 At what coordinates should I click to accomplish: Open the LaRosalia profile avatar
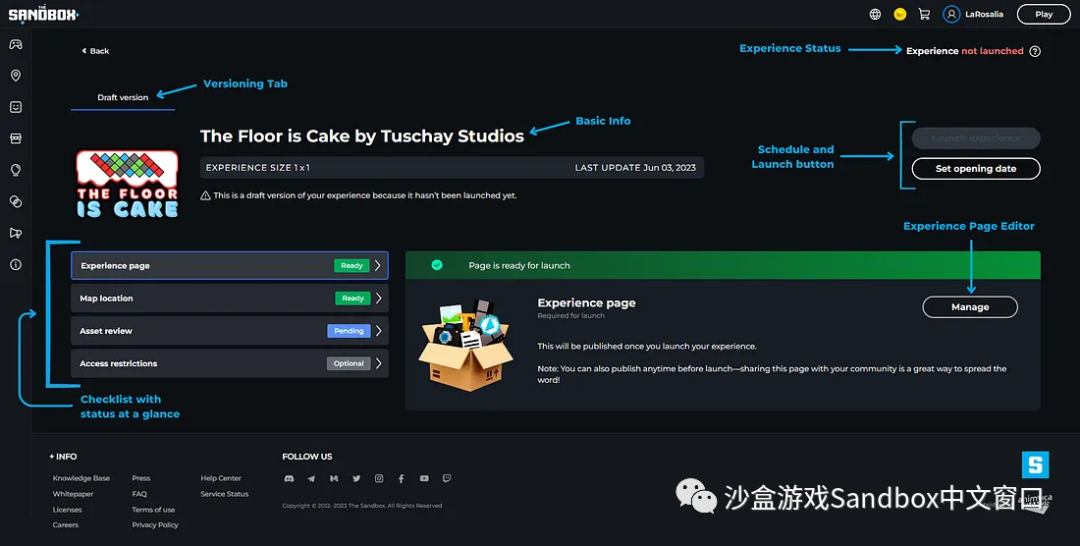pyautogui.click(x=951, y=14)
